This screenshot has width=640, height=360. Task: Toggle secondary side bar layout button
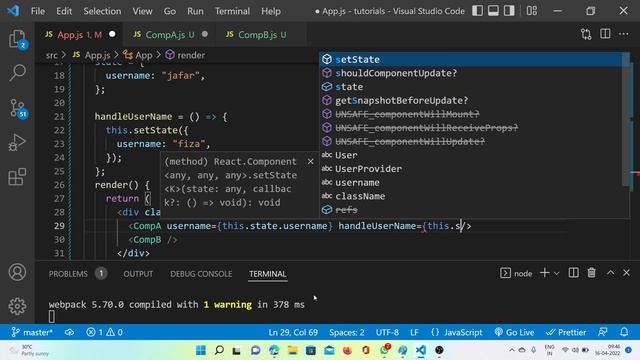(509, 11)
